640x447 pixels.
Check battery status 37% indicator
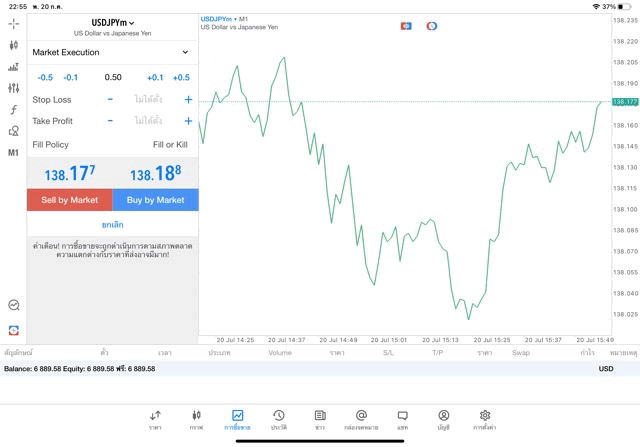tap(617, 7)
